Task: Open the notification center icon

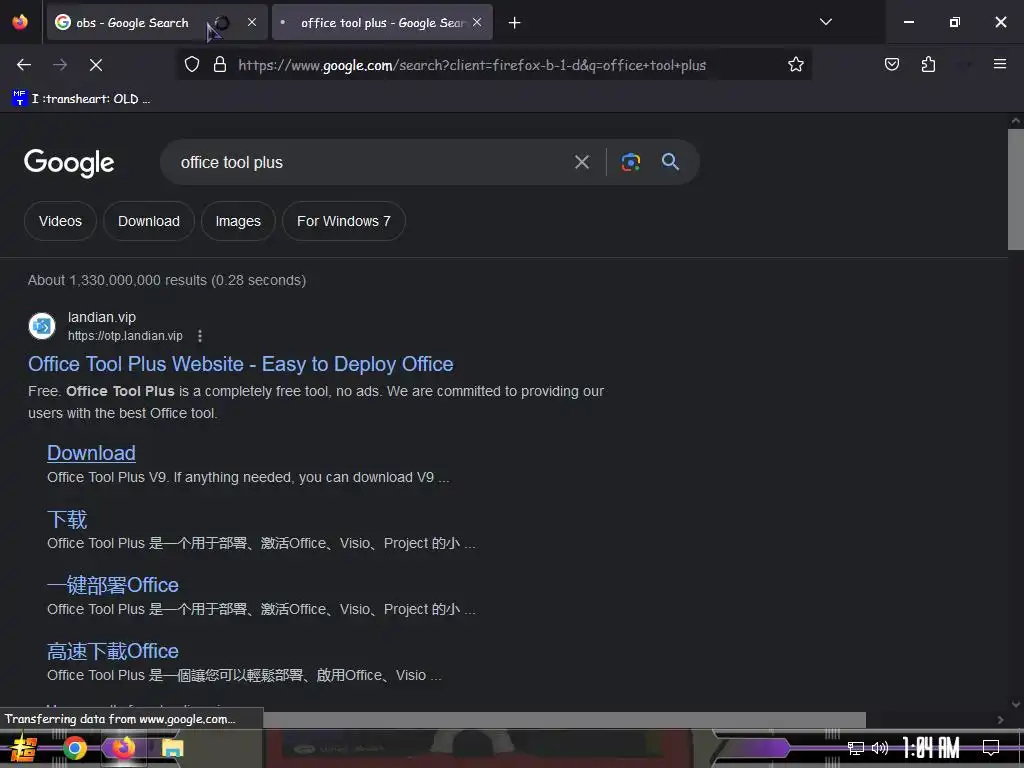Action: (991, 748)
